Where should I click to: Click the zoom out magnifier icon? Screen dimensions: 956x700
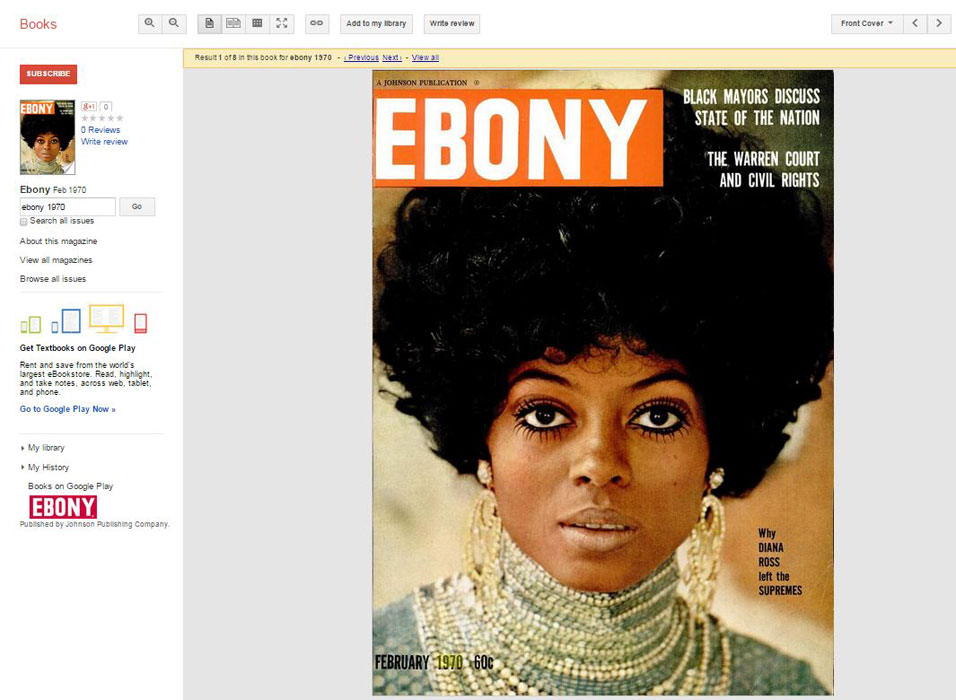pos(174,23)
